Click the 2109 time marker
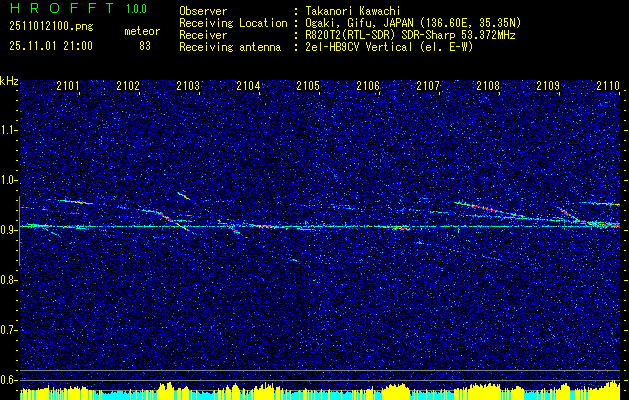 [x=548, y=85]
